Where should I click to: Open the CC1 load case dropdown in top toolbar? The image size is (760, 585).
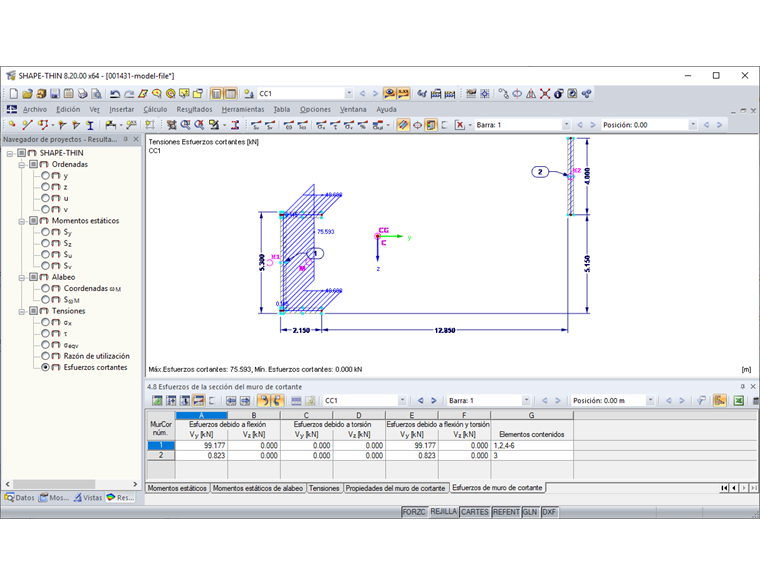(x=348, y=93)
